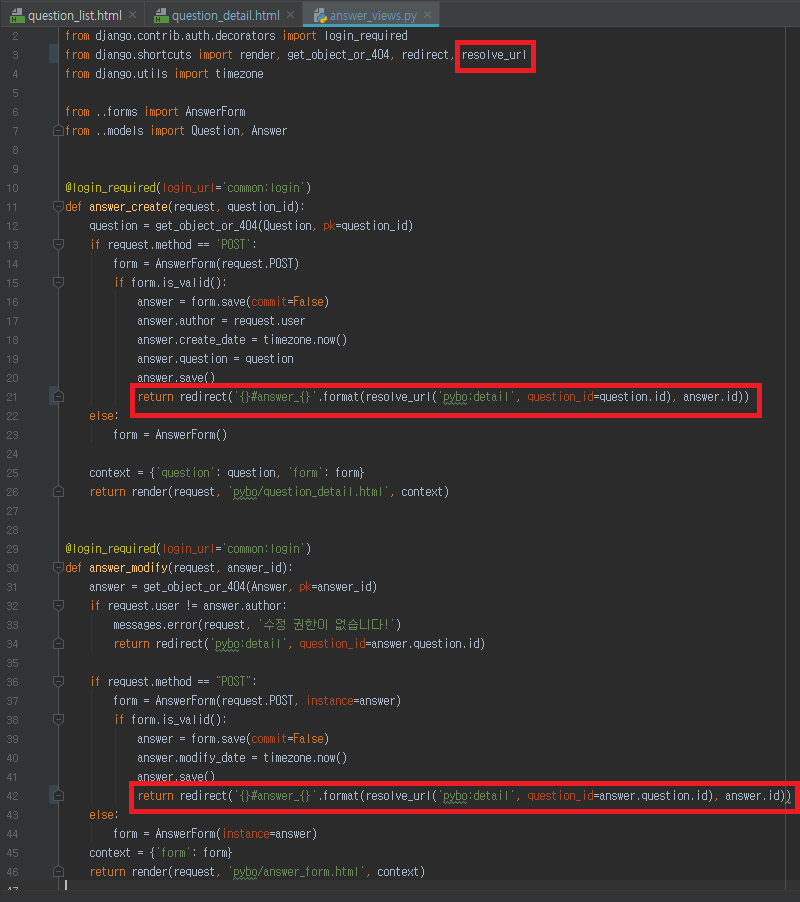Collapse the import block fold marker at line 7
800x902 pixels.
tap(58, 131)
